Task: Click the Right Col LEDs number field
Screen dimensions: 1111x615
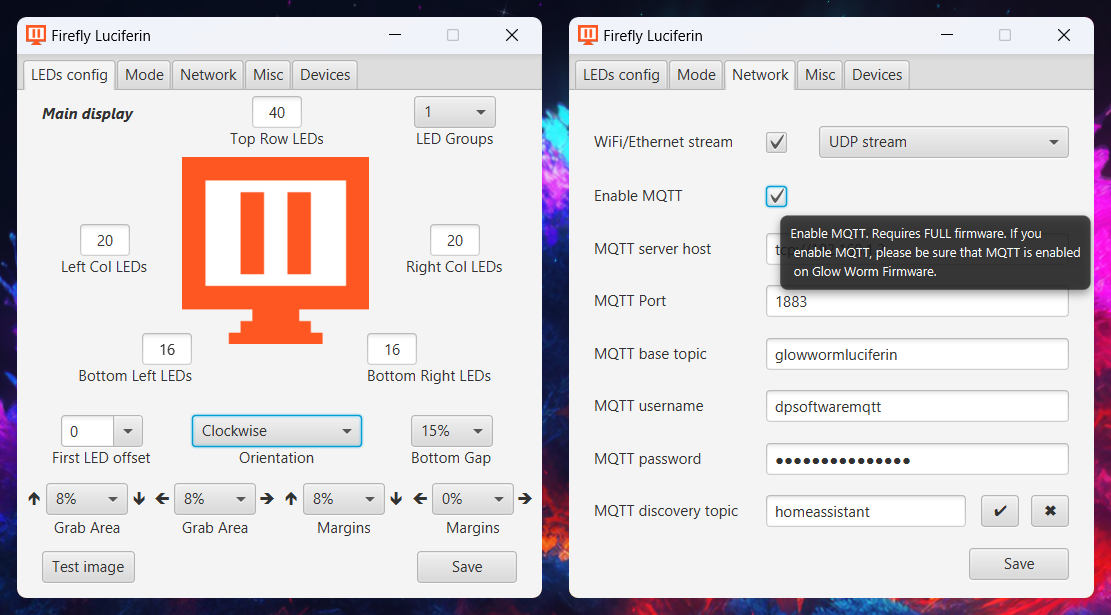Action: (455, 240)
